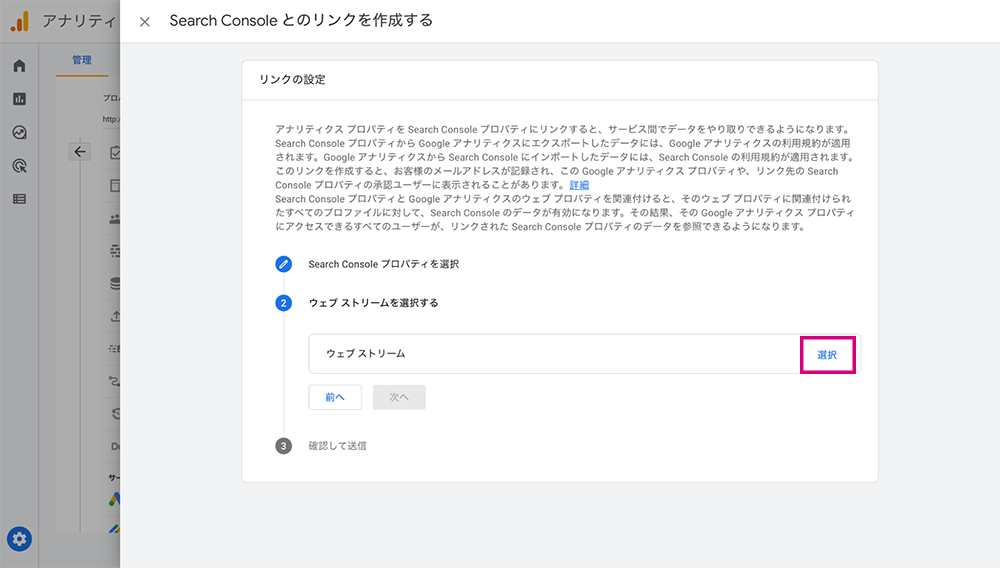Screen dimensions: 1000x569
Task: Open the Admin gear icon
Action: [x=19, y=539]
